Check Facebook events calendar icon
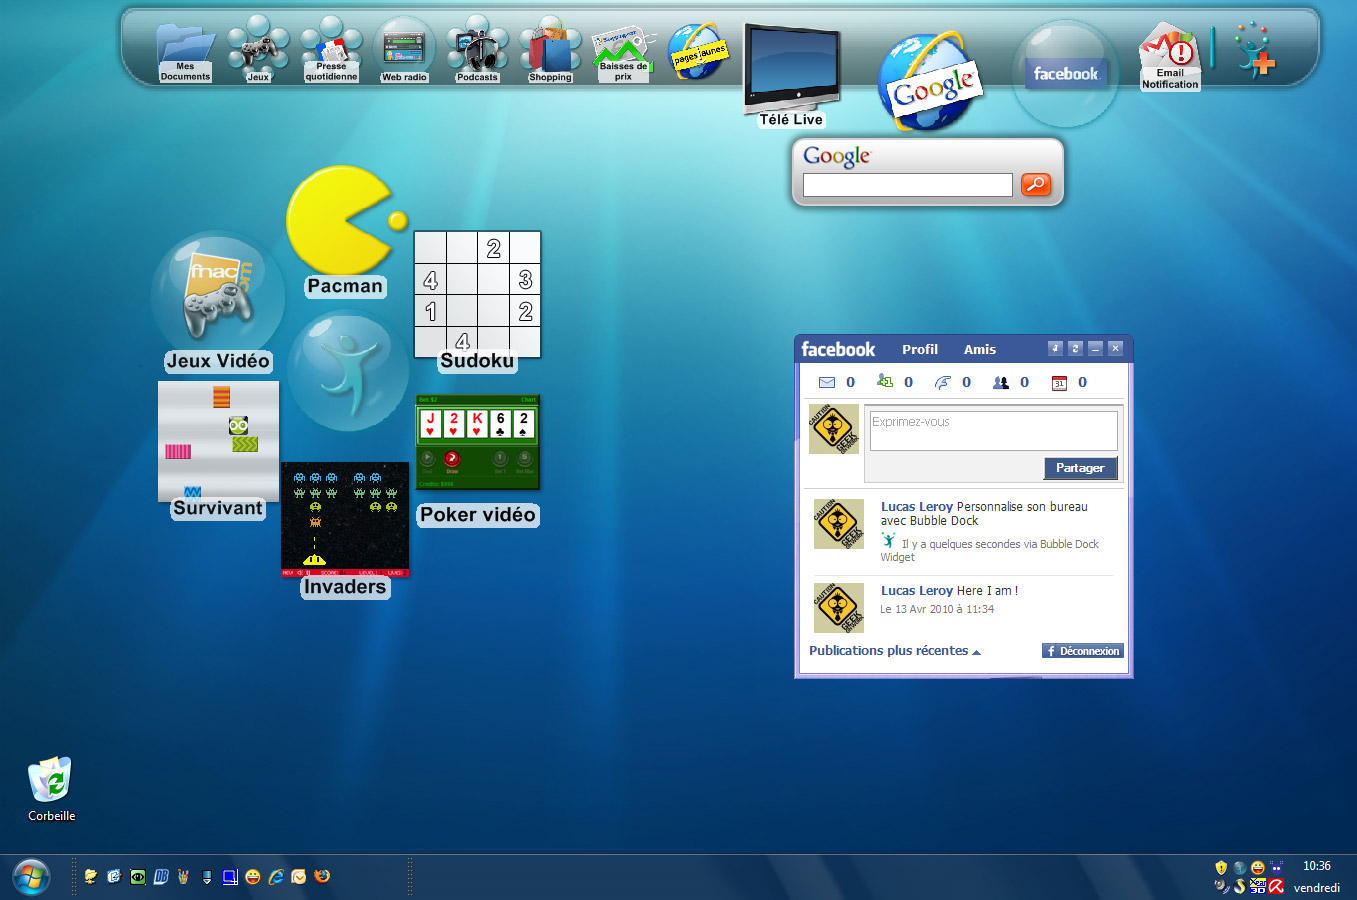The height and width of the screenshot is (900, 1357). tap(1059, 382)
